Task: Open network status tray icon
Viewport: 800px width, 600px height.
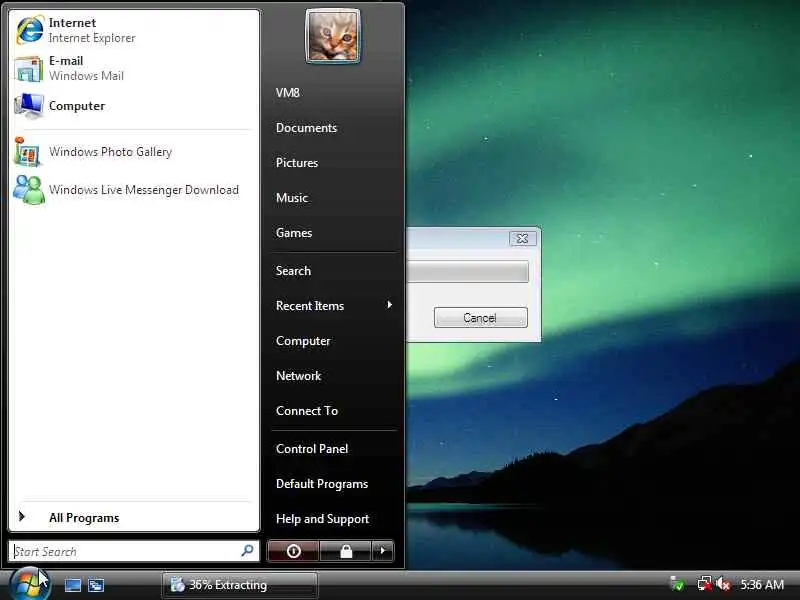Action: point(705,584)
